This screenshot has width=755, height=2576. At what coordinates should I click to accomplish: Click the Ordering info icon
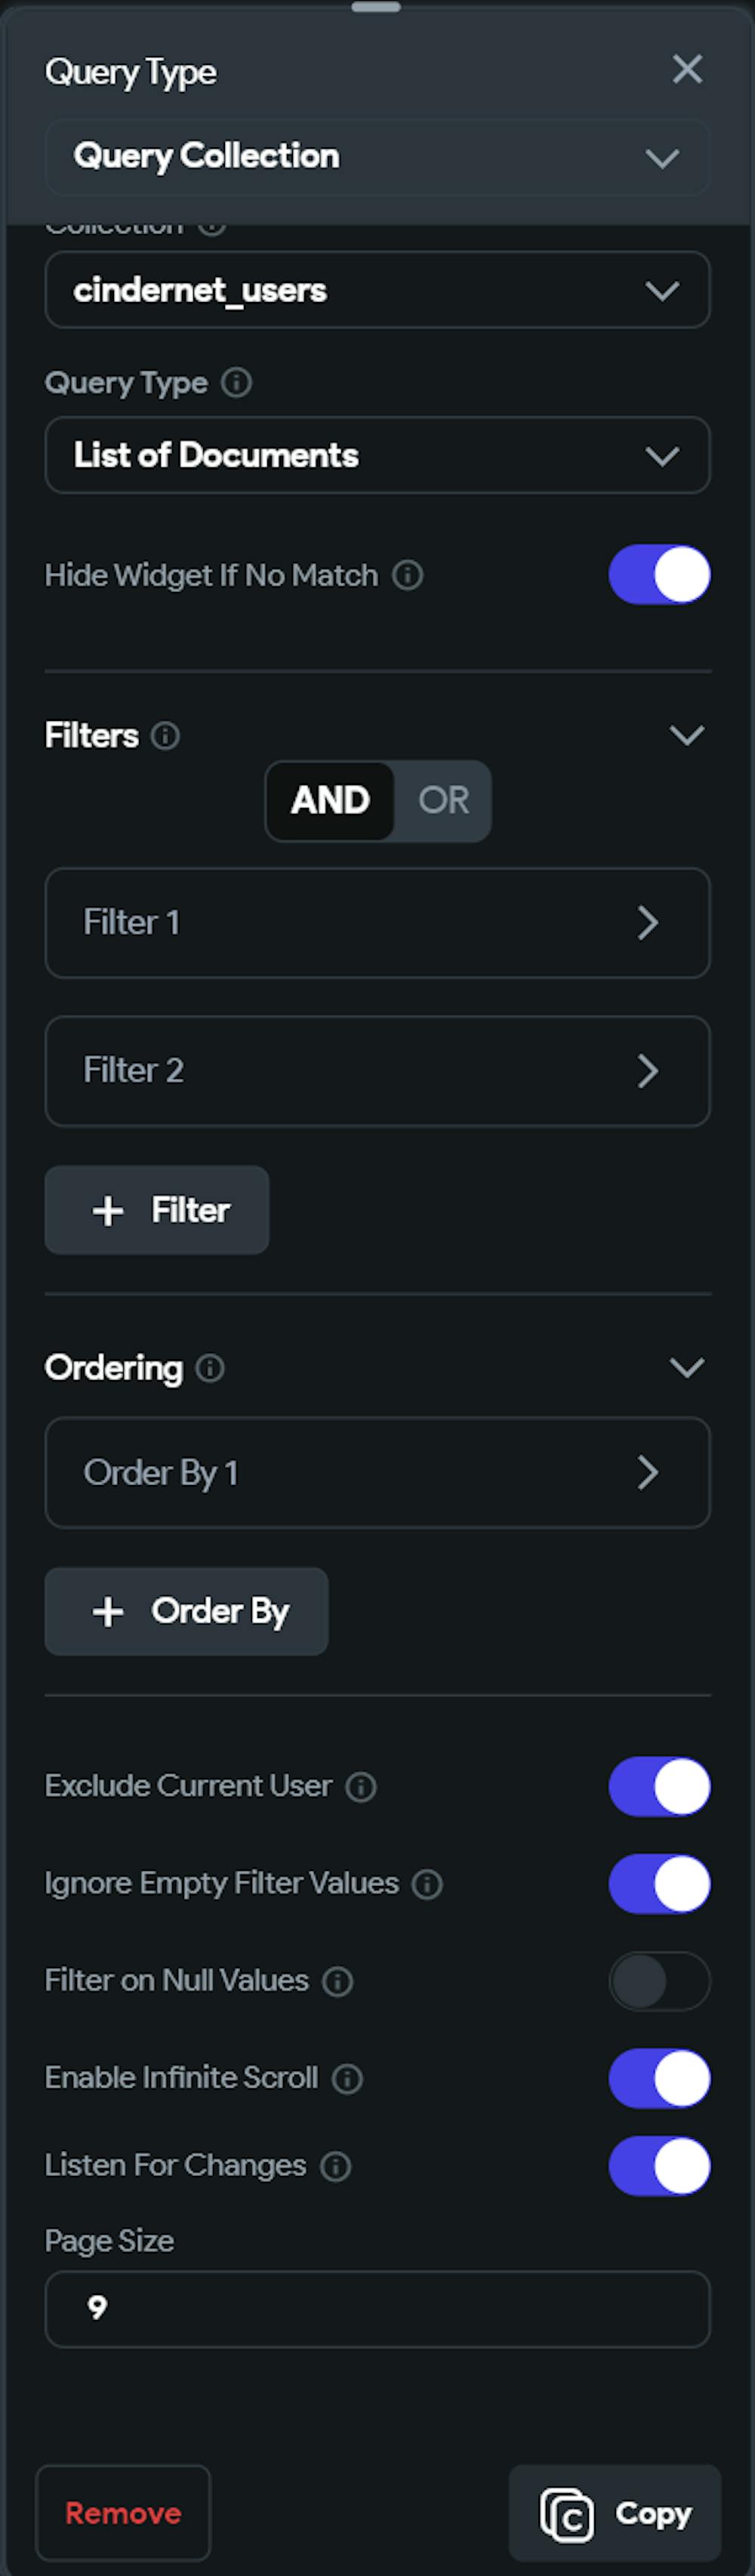[210, 1367]
